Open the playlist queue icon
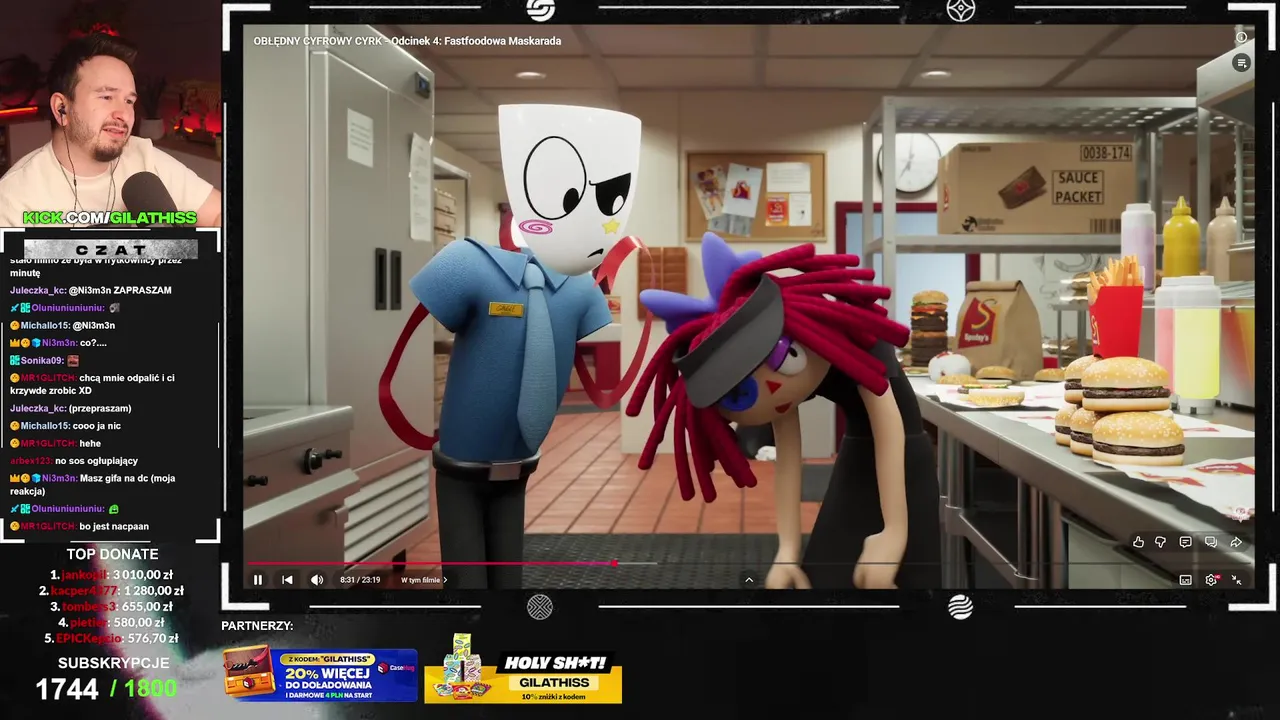This screenshot has width=1280, height=720. point(1241,63)
